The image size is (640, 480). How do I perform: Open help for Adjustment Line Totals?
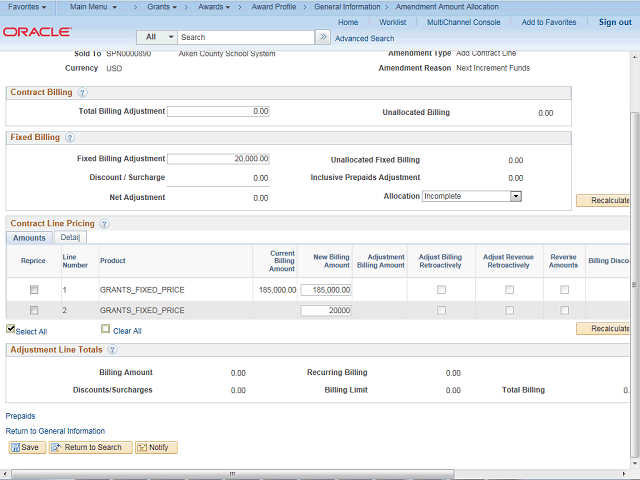[112, 350]
